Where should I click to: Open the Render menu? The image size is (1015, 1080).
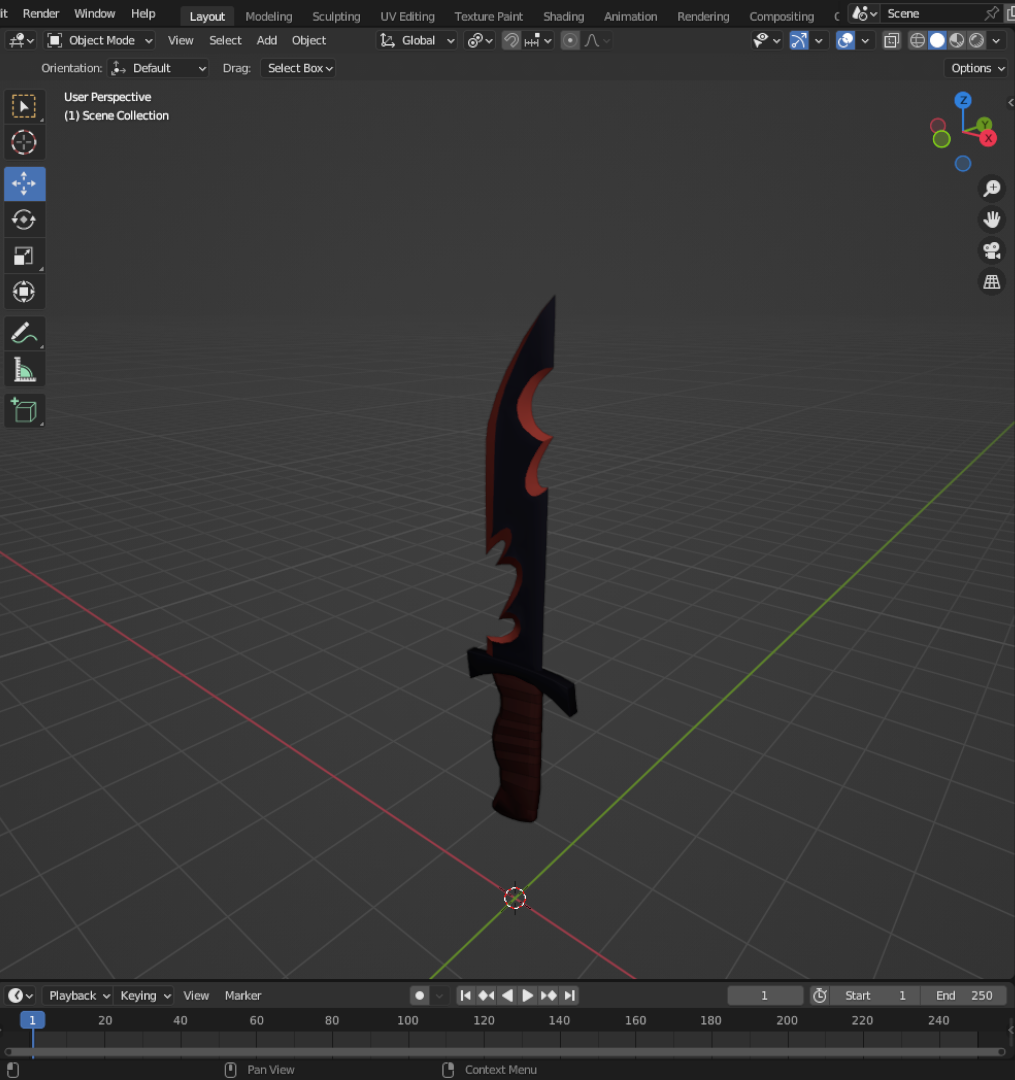pos(41,13)
